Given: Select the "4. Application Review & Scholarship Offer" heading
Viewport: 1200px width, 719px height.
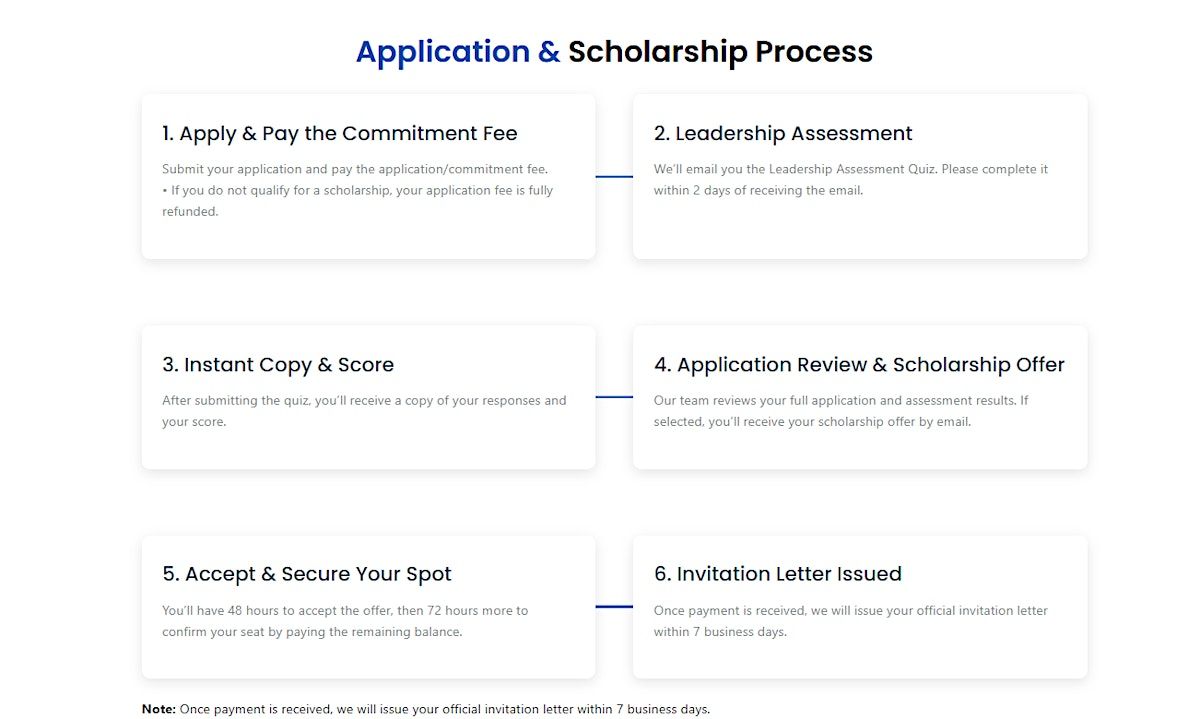Looking at the screenshot, I should (859, 365).
